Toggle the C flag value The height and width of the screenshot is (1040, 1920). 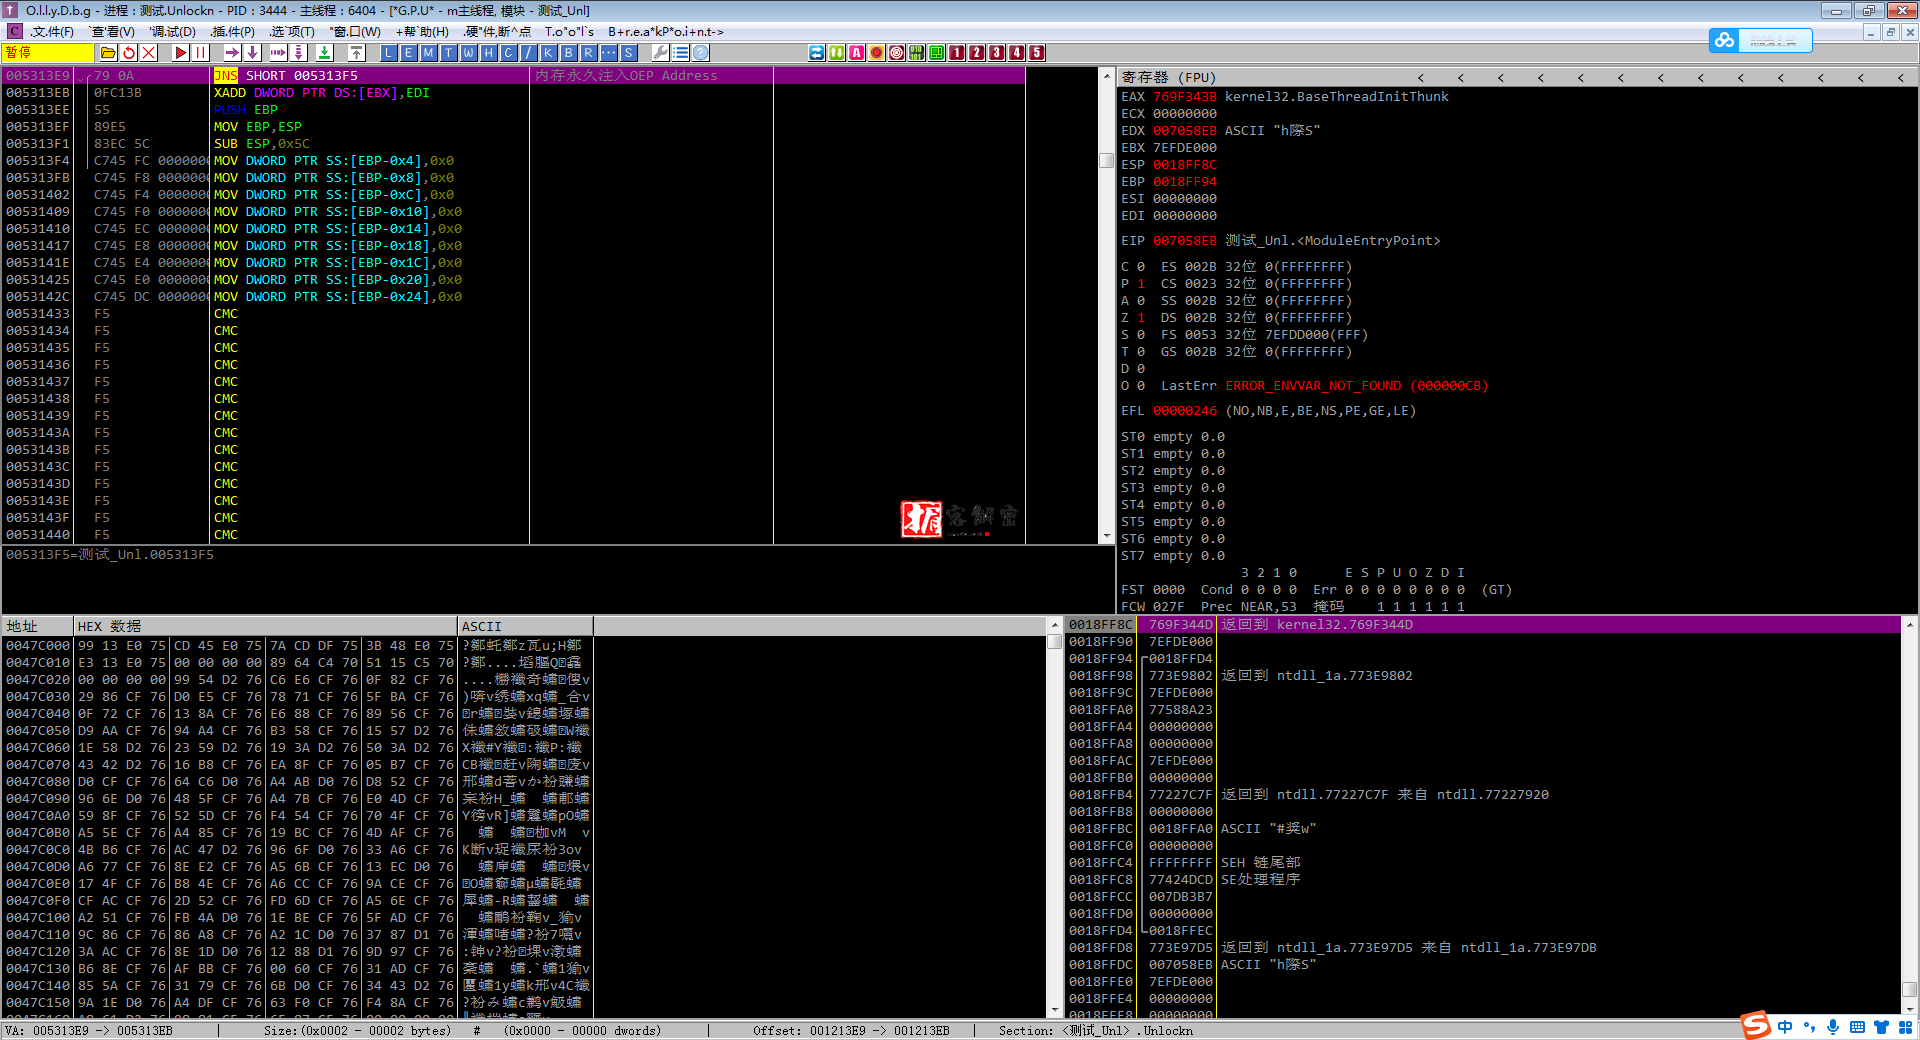click(x=1141, y=267)
